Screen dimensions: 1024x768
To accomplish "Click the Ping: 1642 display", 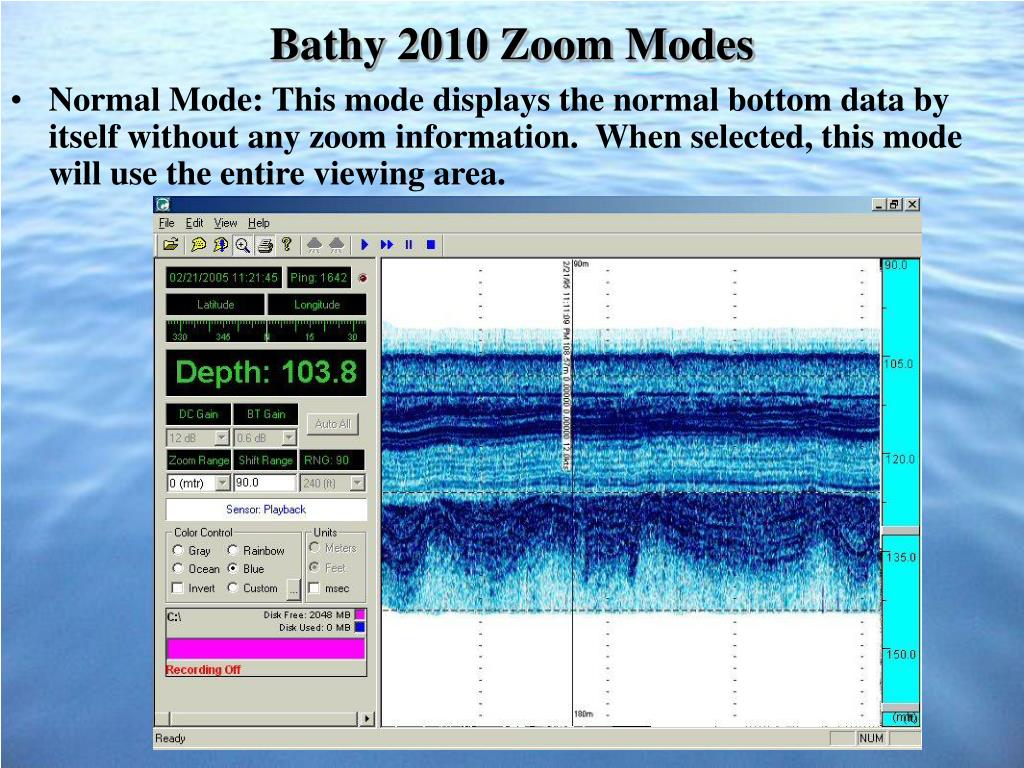I will tap(319, 278).
